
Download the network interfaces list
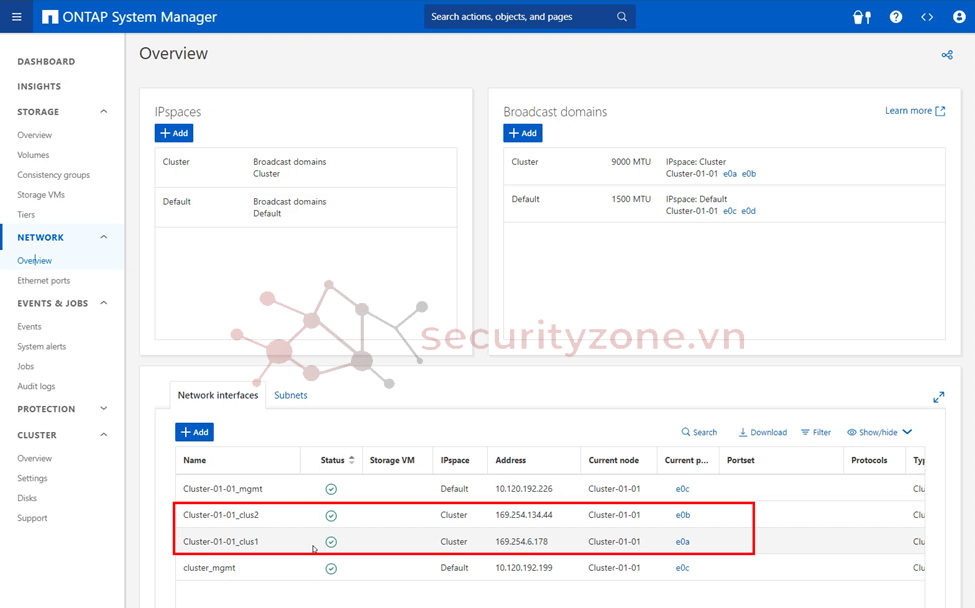click(x=762, y=432)
